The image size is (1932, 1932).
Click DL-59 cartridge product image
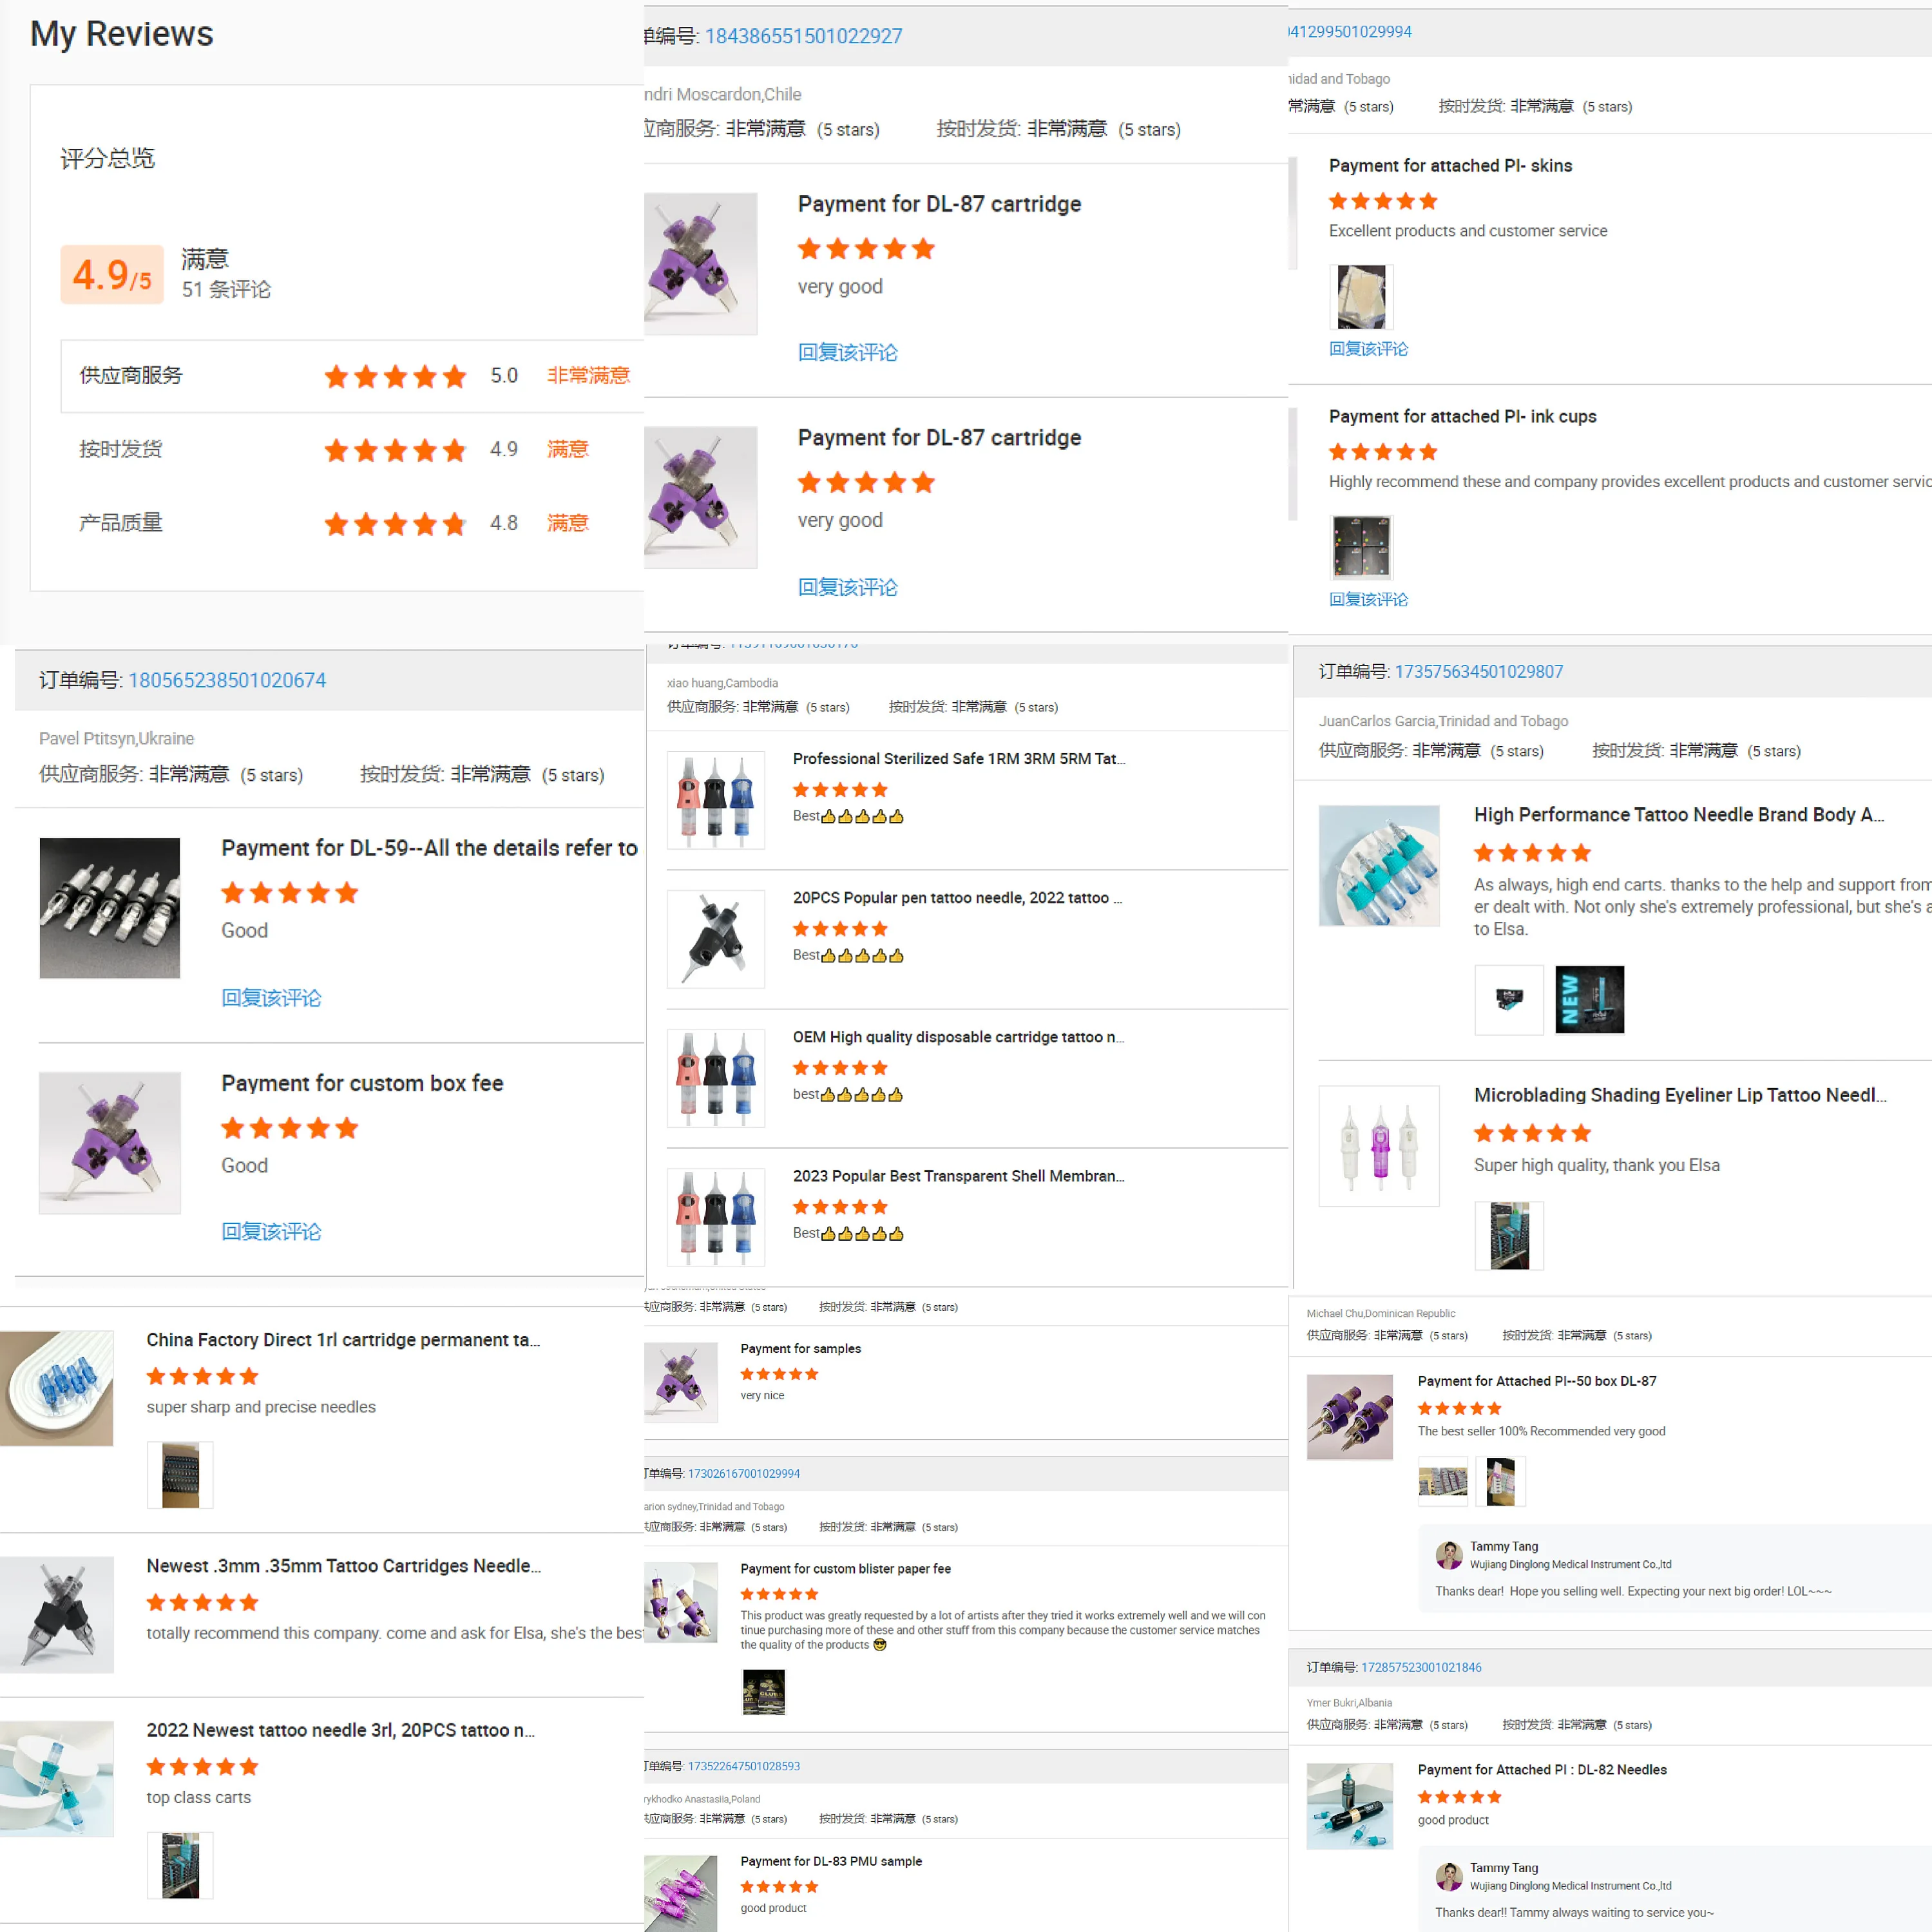coord(110,907)
